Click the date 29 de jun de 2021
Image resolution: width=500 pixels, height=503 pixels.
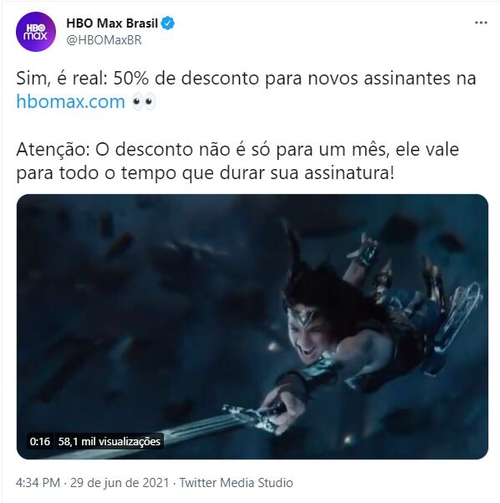(119, 483)
